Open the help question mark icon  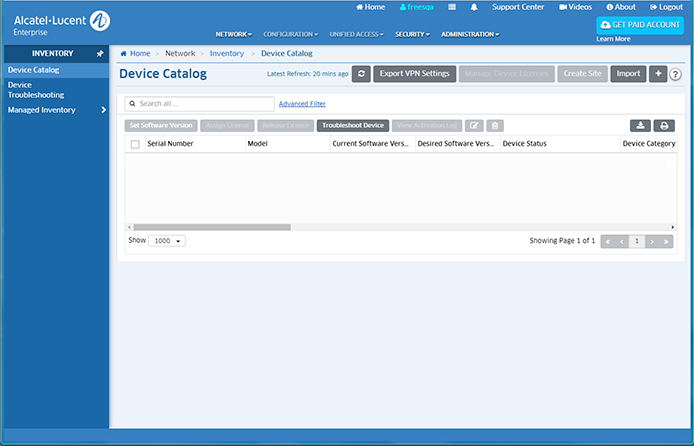675,74
